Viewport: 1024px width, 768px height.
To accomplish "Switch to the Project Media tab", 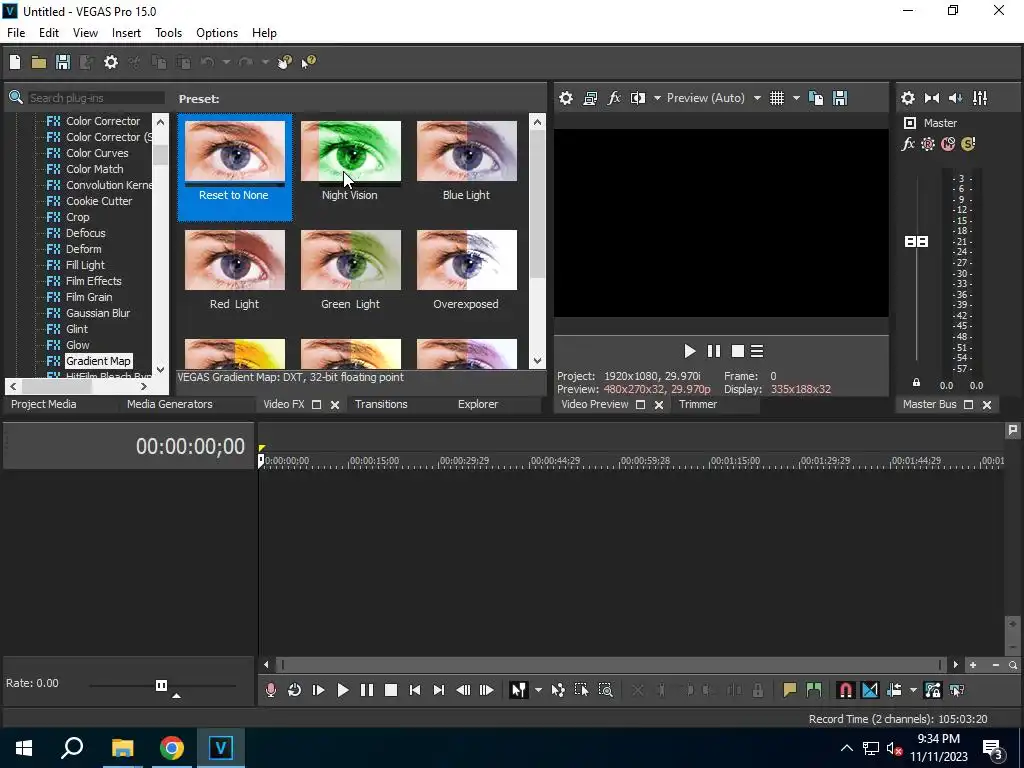I will point(43,404).
